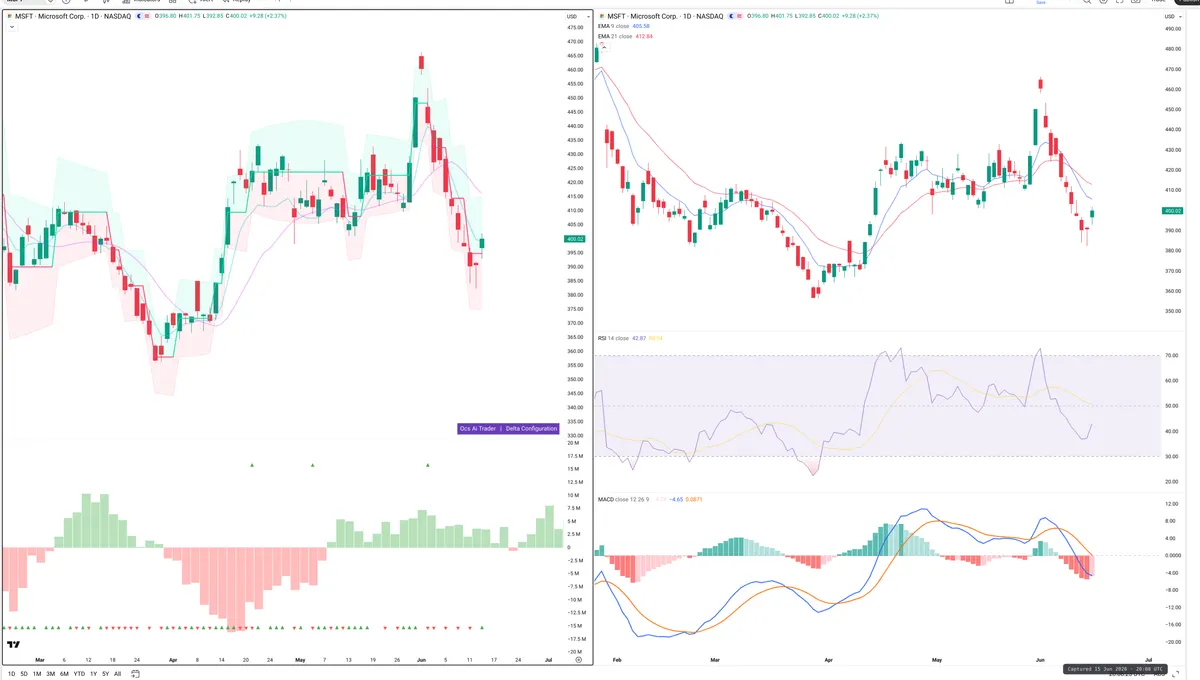Click the 12.00 level on the MACD scale
Viewport: 1200px width, 680px height.
point(1173,504)
